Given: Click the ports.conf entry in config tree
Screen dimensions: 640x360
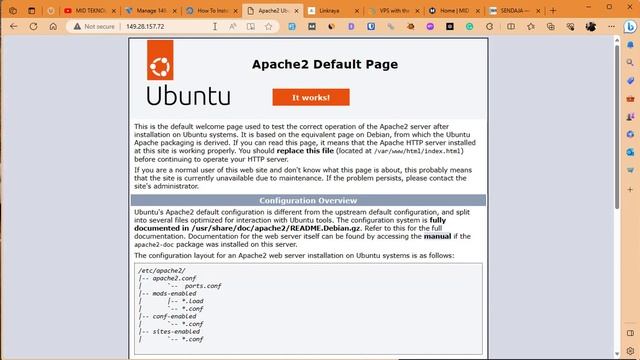Looking at the screenshot, I should [203, 286].
